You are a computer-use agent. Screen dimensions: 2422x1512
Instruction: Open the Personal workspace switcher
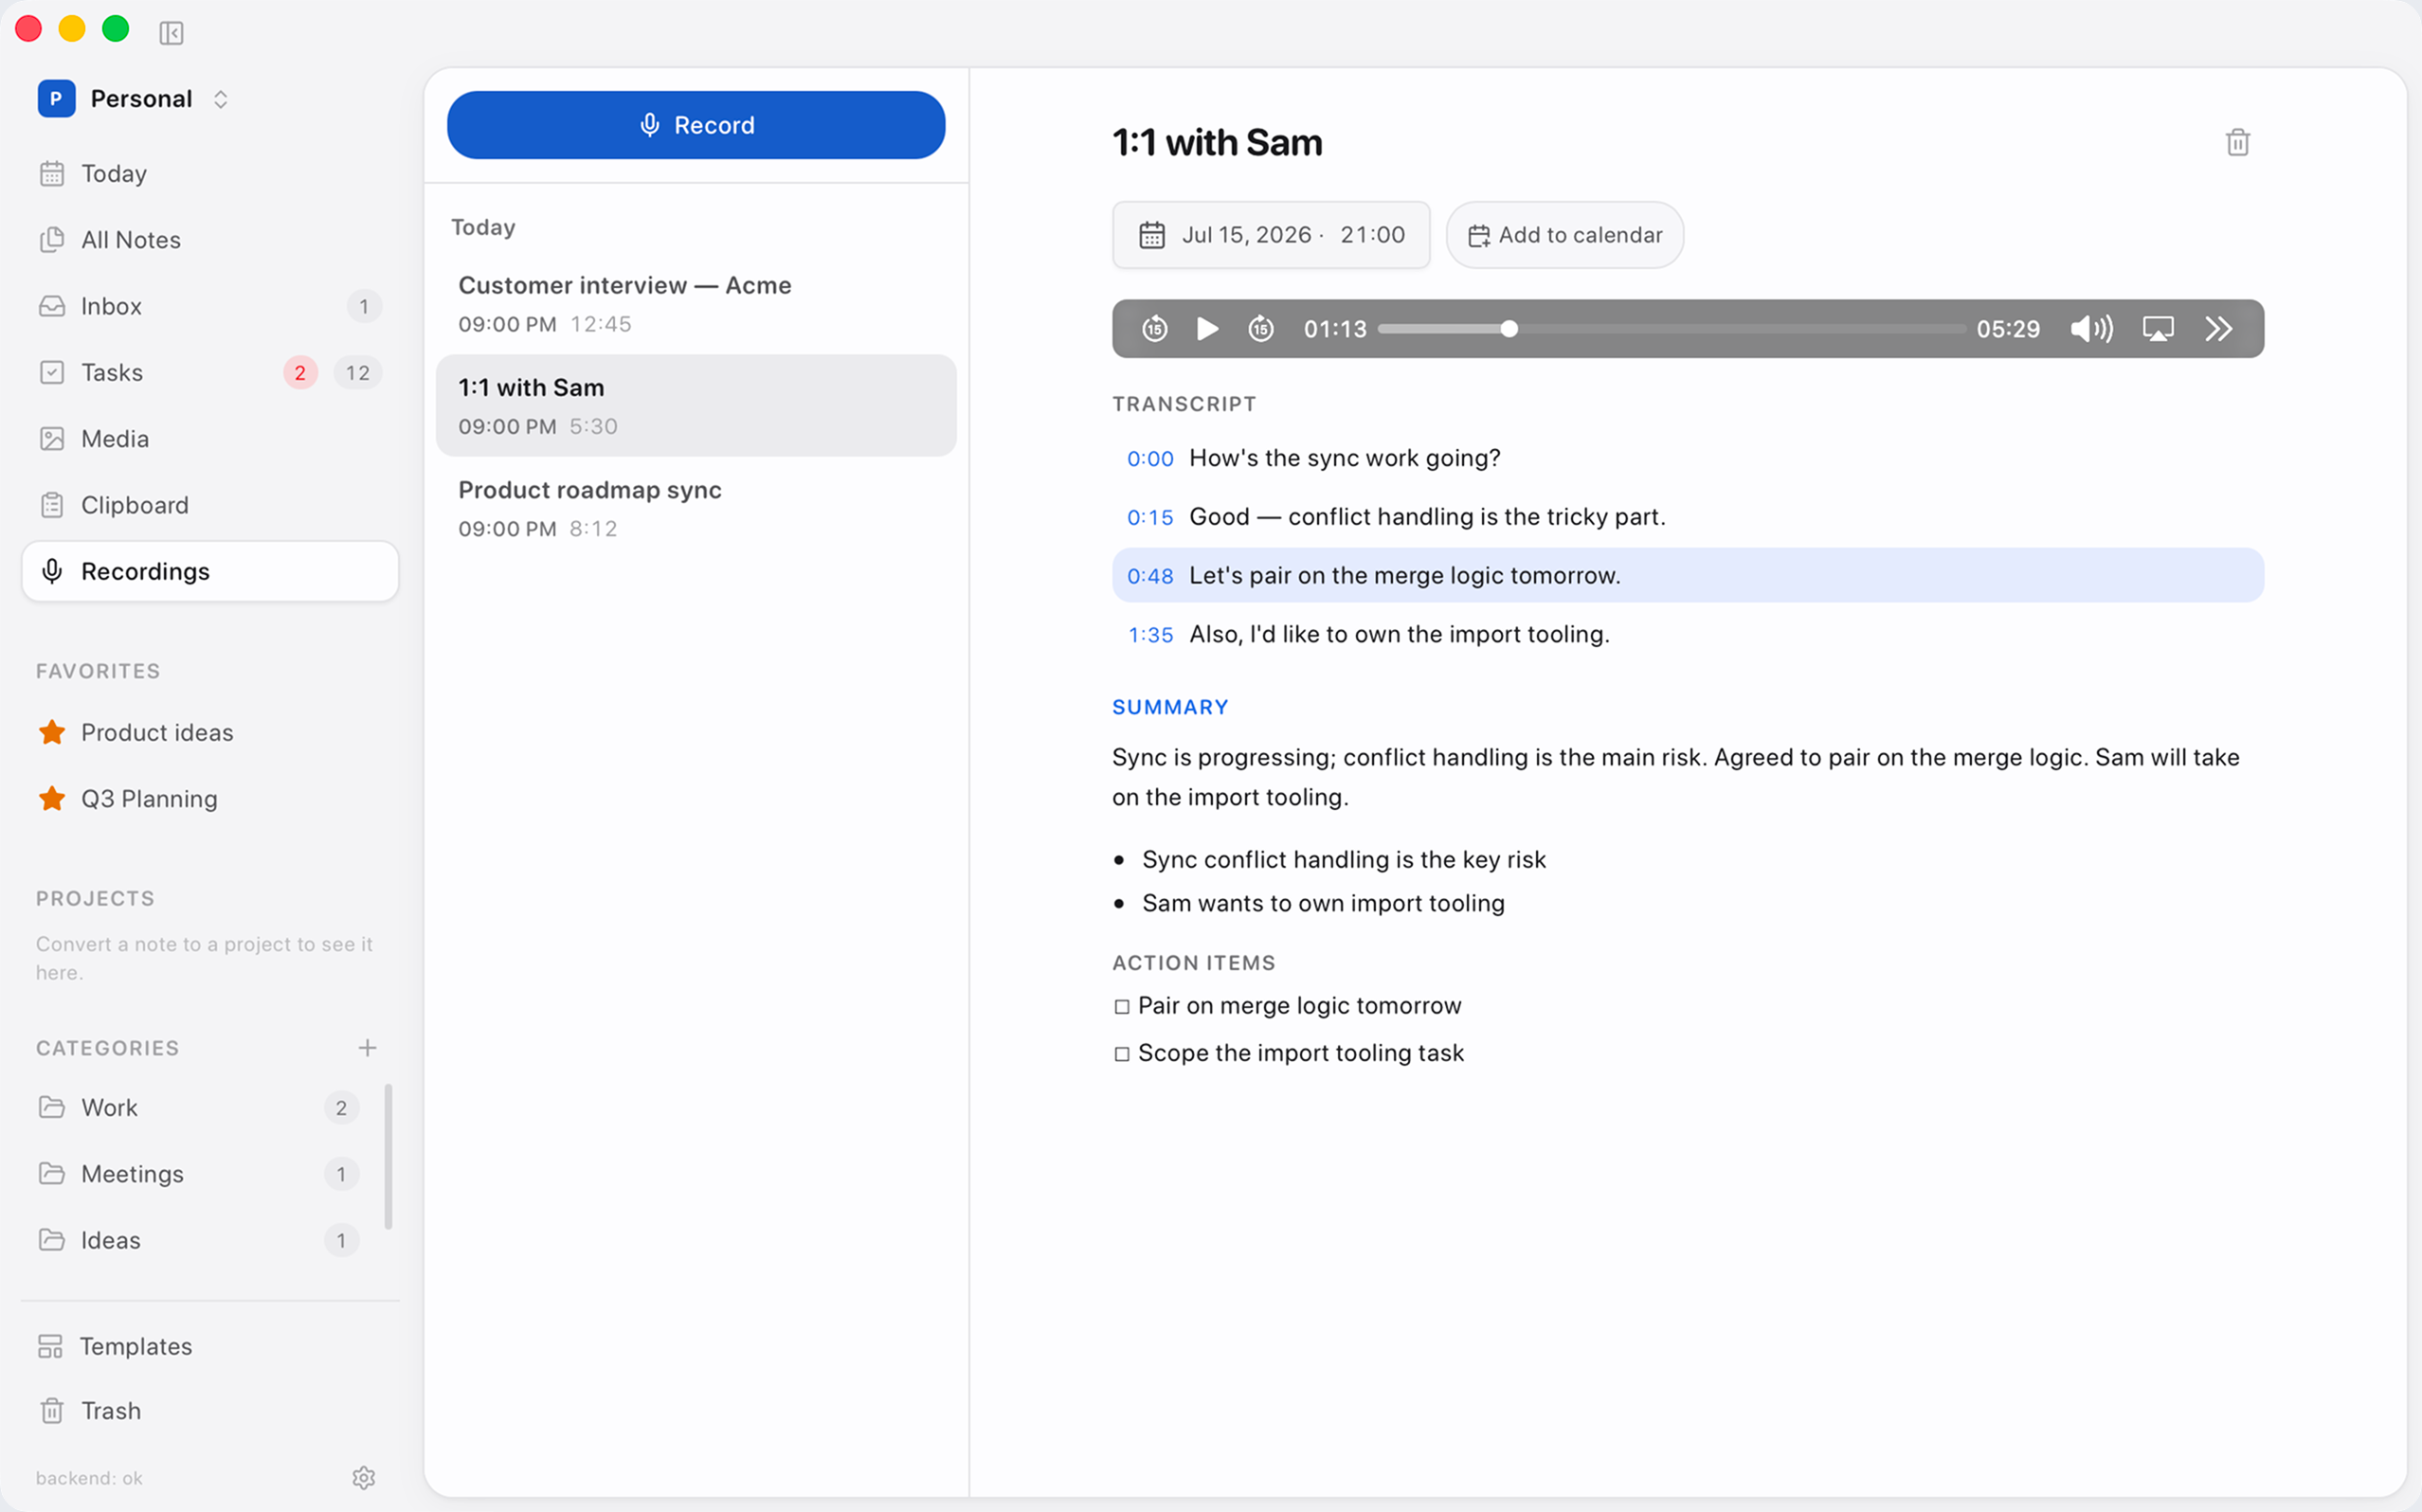[134, 99]
